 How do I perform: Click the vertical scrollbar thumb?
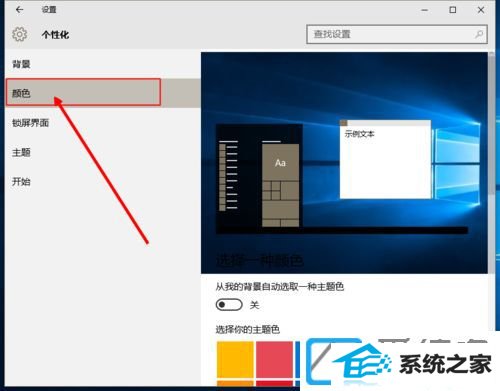click(492, 123)
